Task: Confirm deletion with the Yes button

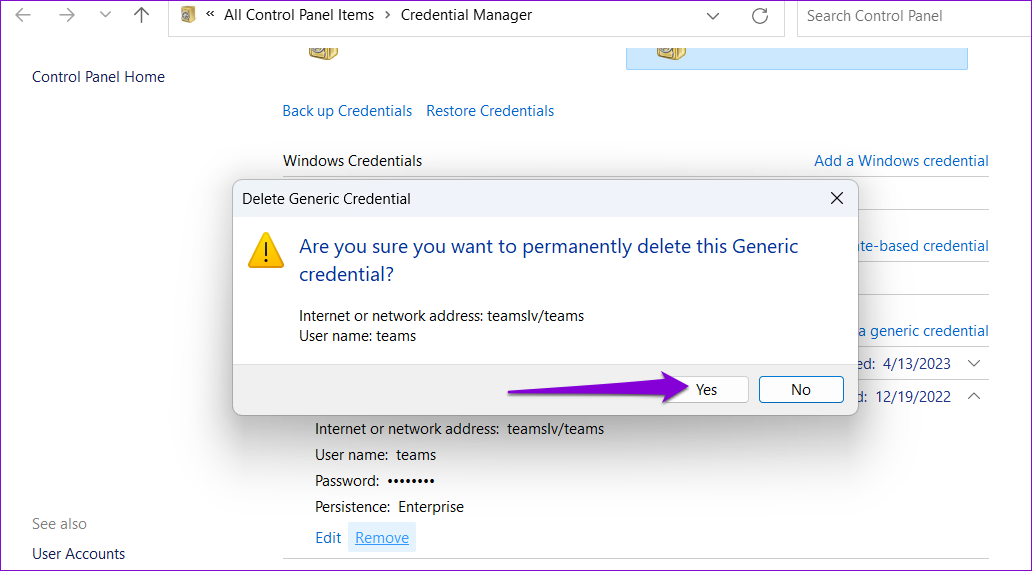Action: click(706, 389)
